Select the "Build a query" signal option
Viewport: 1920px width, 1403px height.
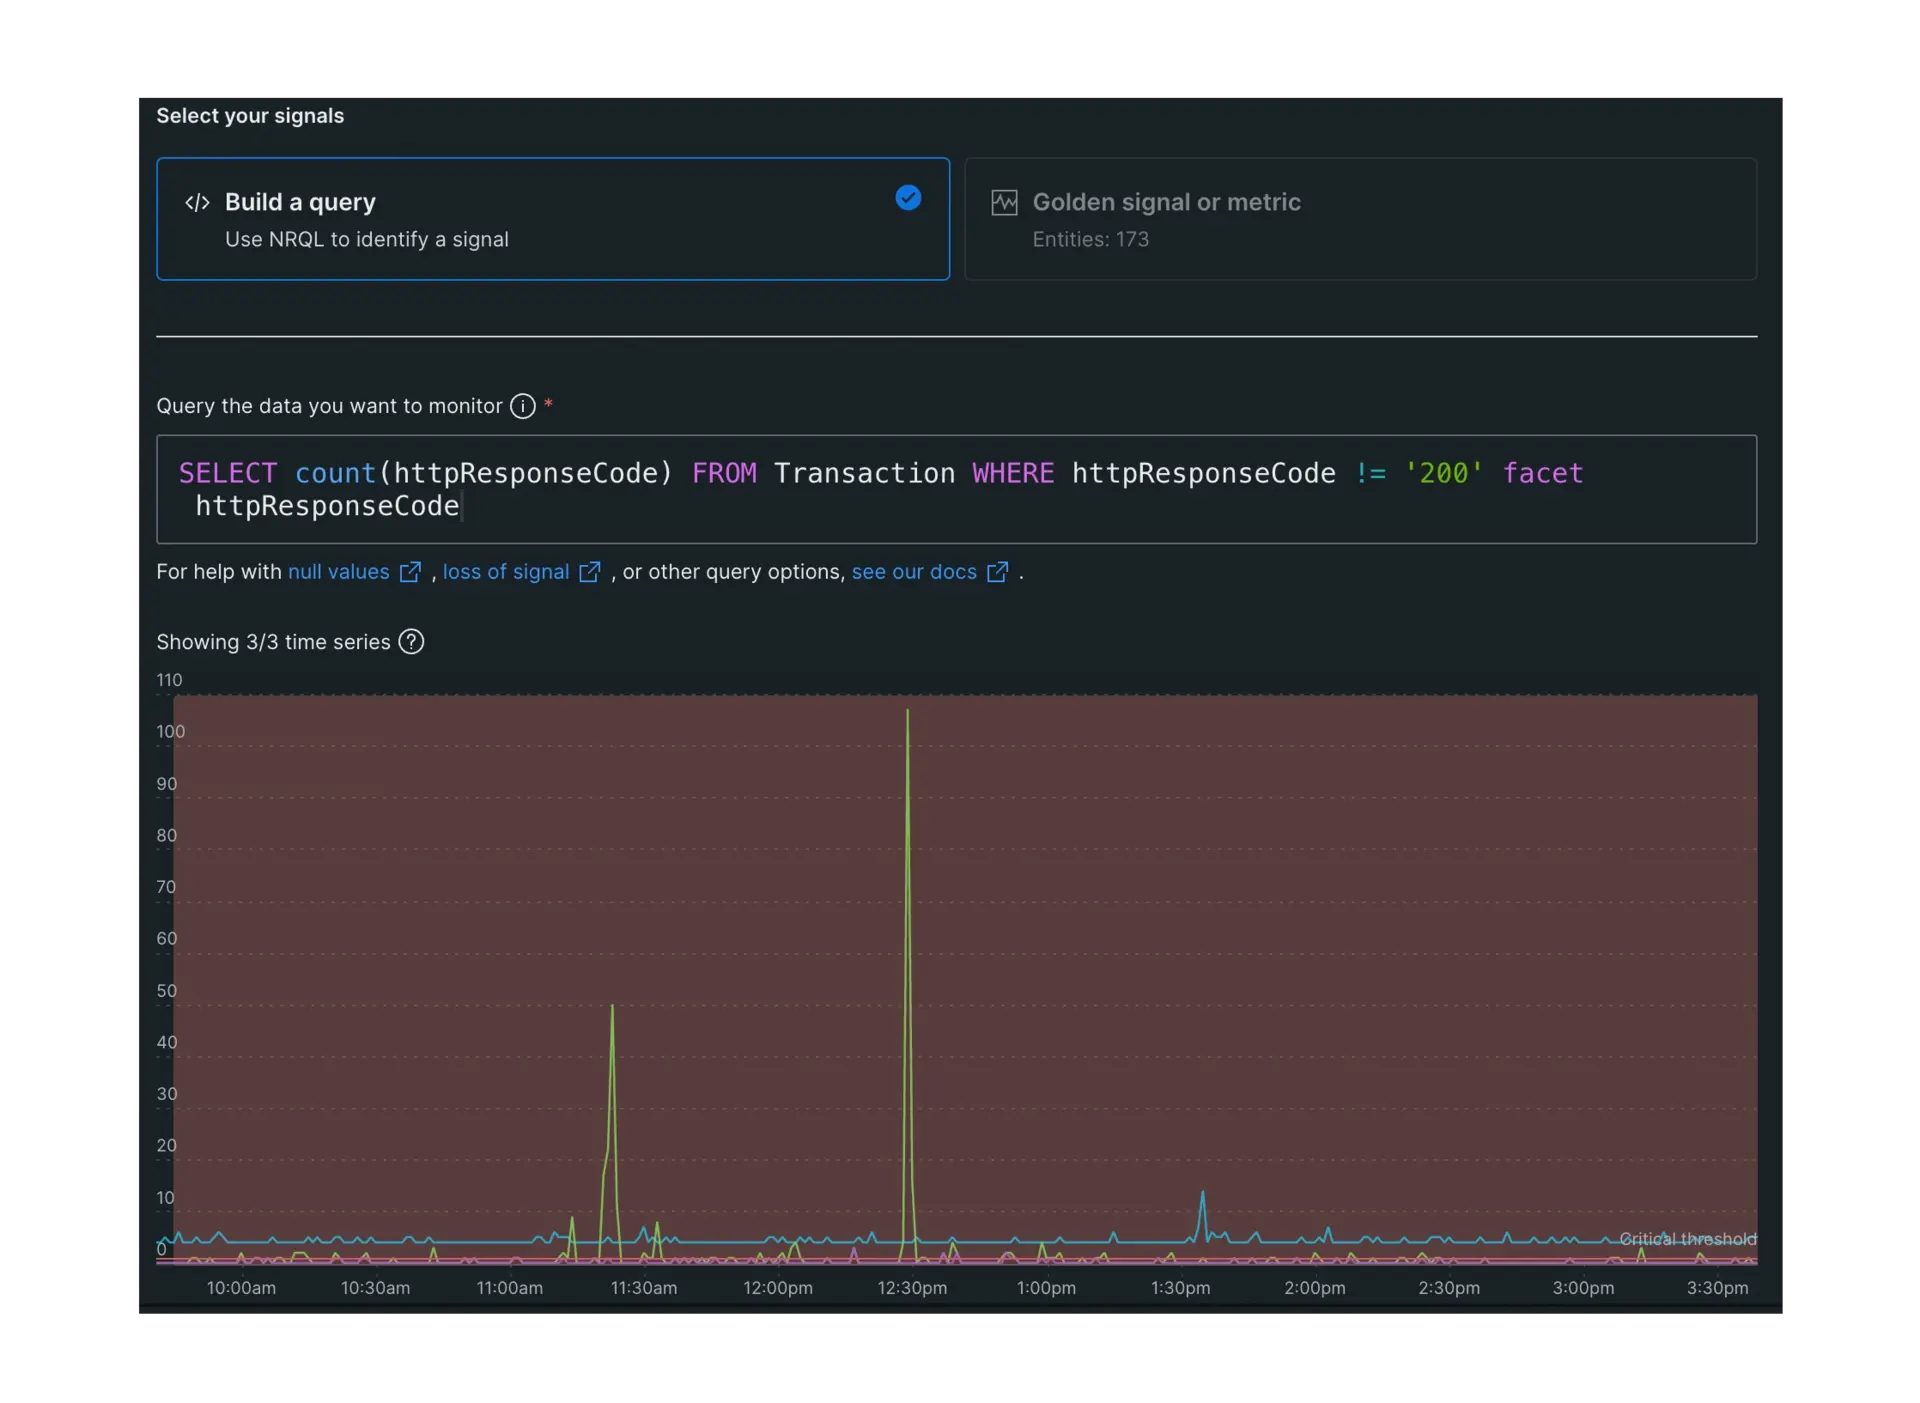pyautogui.click(x=553, y=219)
